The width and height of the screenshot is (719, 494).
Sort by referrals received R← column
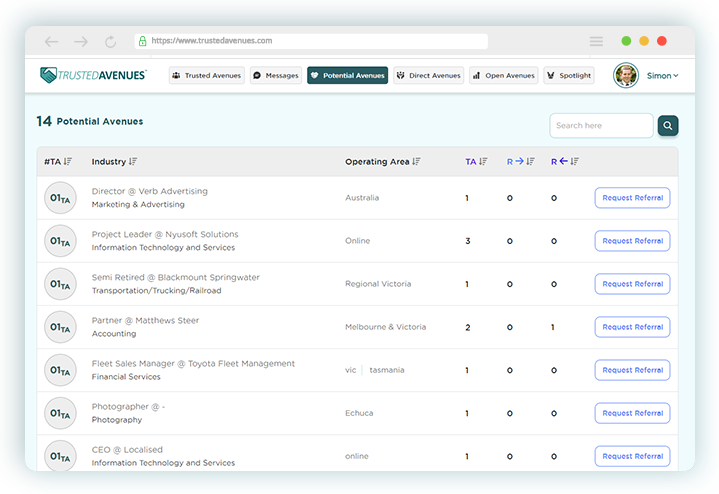(x=575, y=161)
